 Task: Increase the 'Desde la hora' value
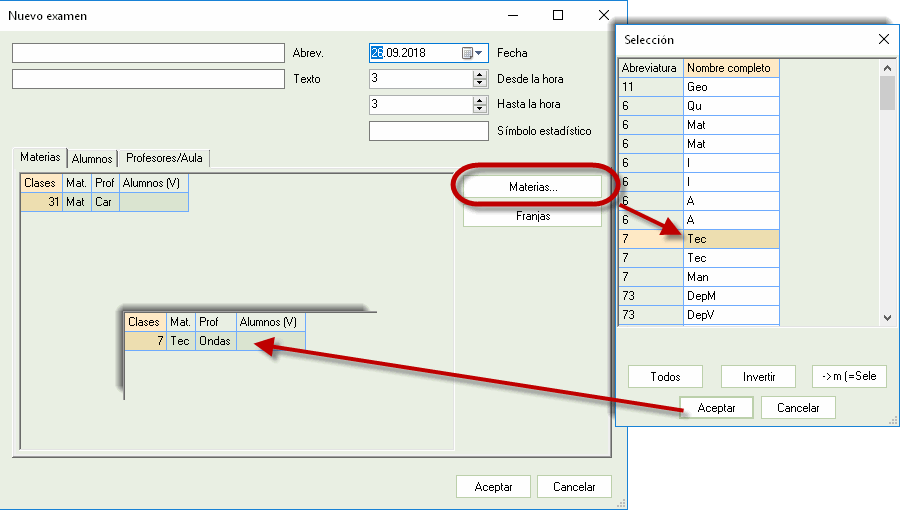[480, 75]
